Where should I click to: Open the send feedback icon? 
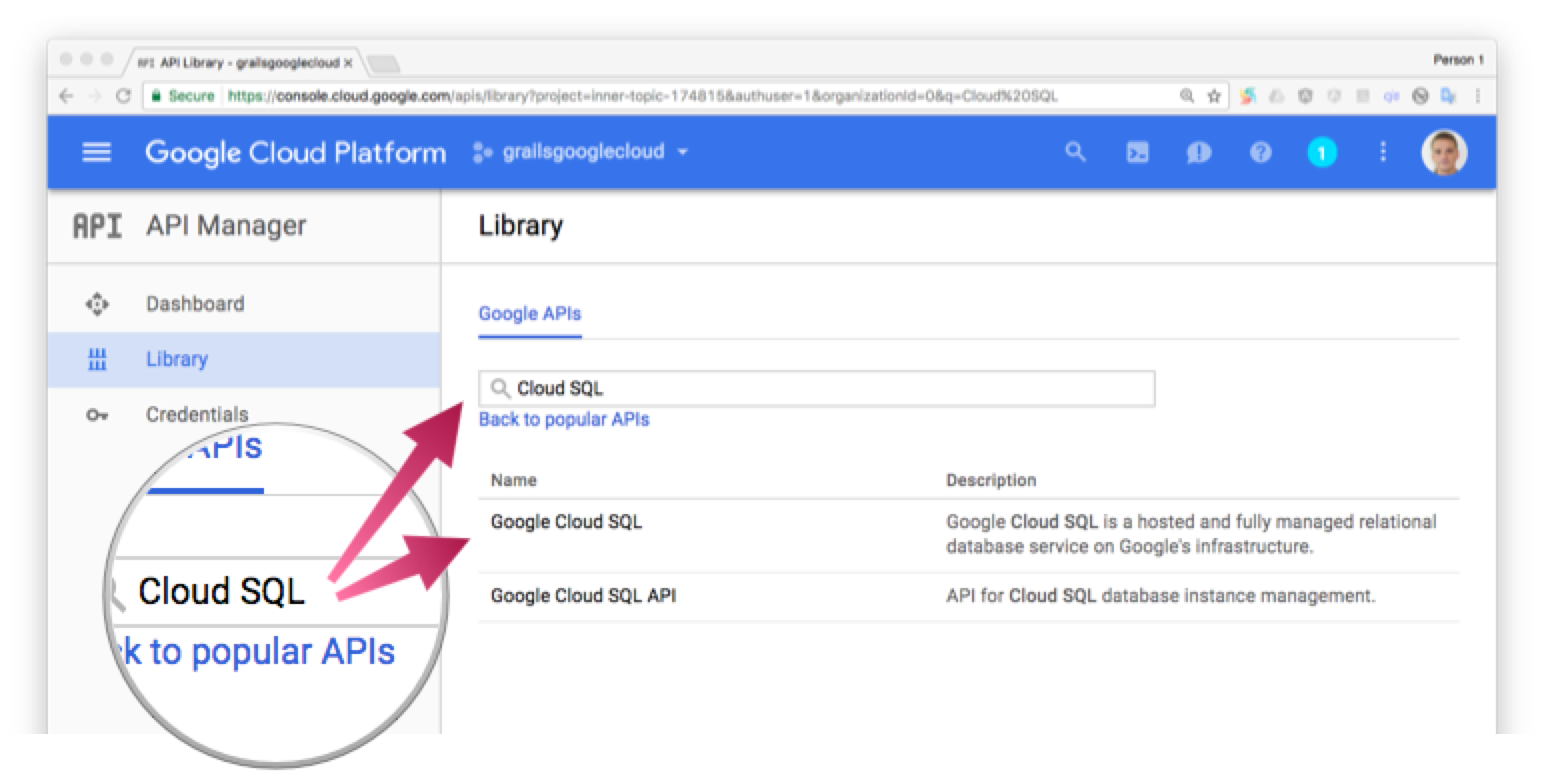[x=1199, y=152]
